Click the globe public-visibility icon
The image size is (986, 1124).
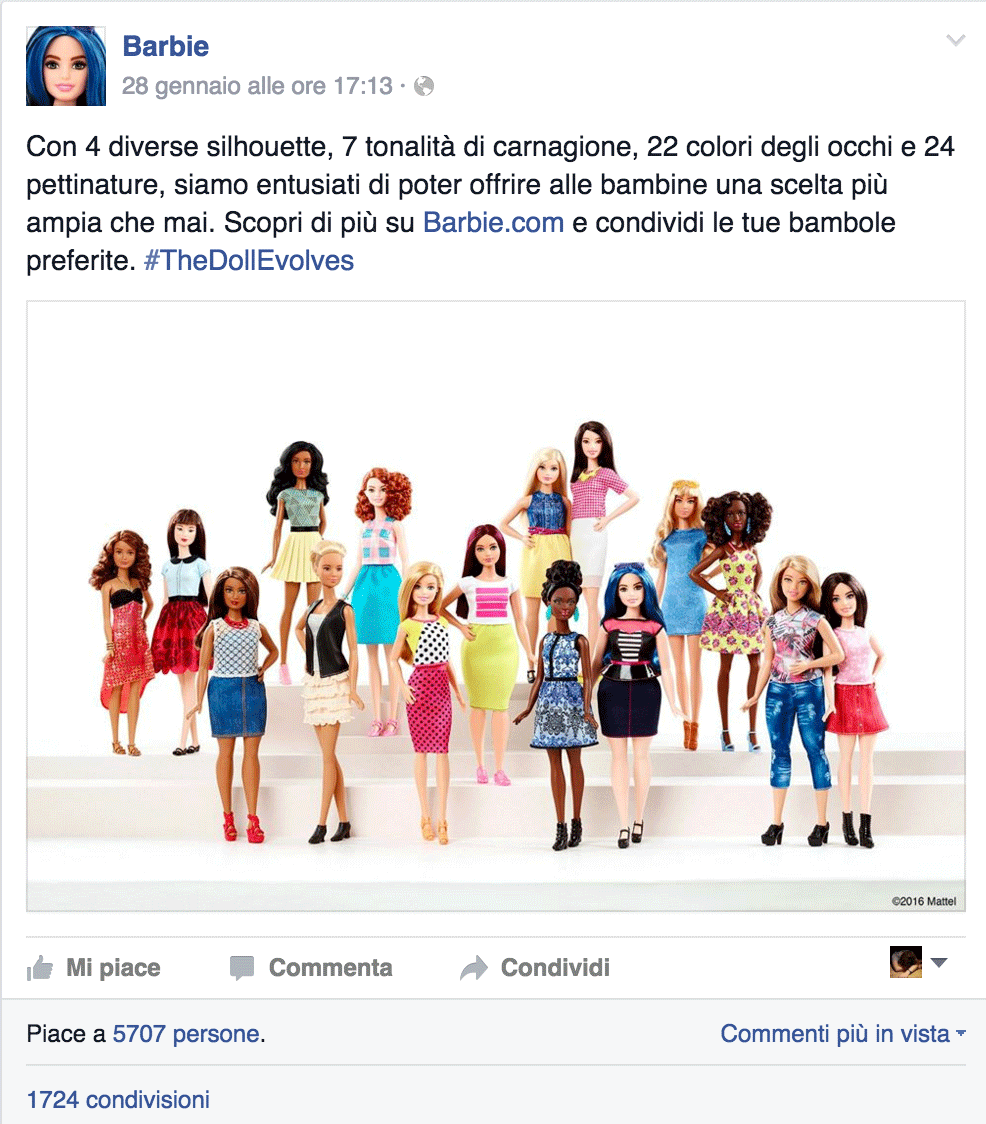pyautogui.click(x=424, y=86)
